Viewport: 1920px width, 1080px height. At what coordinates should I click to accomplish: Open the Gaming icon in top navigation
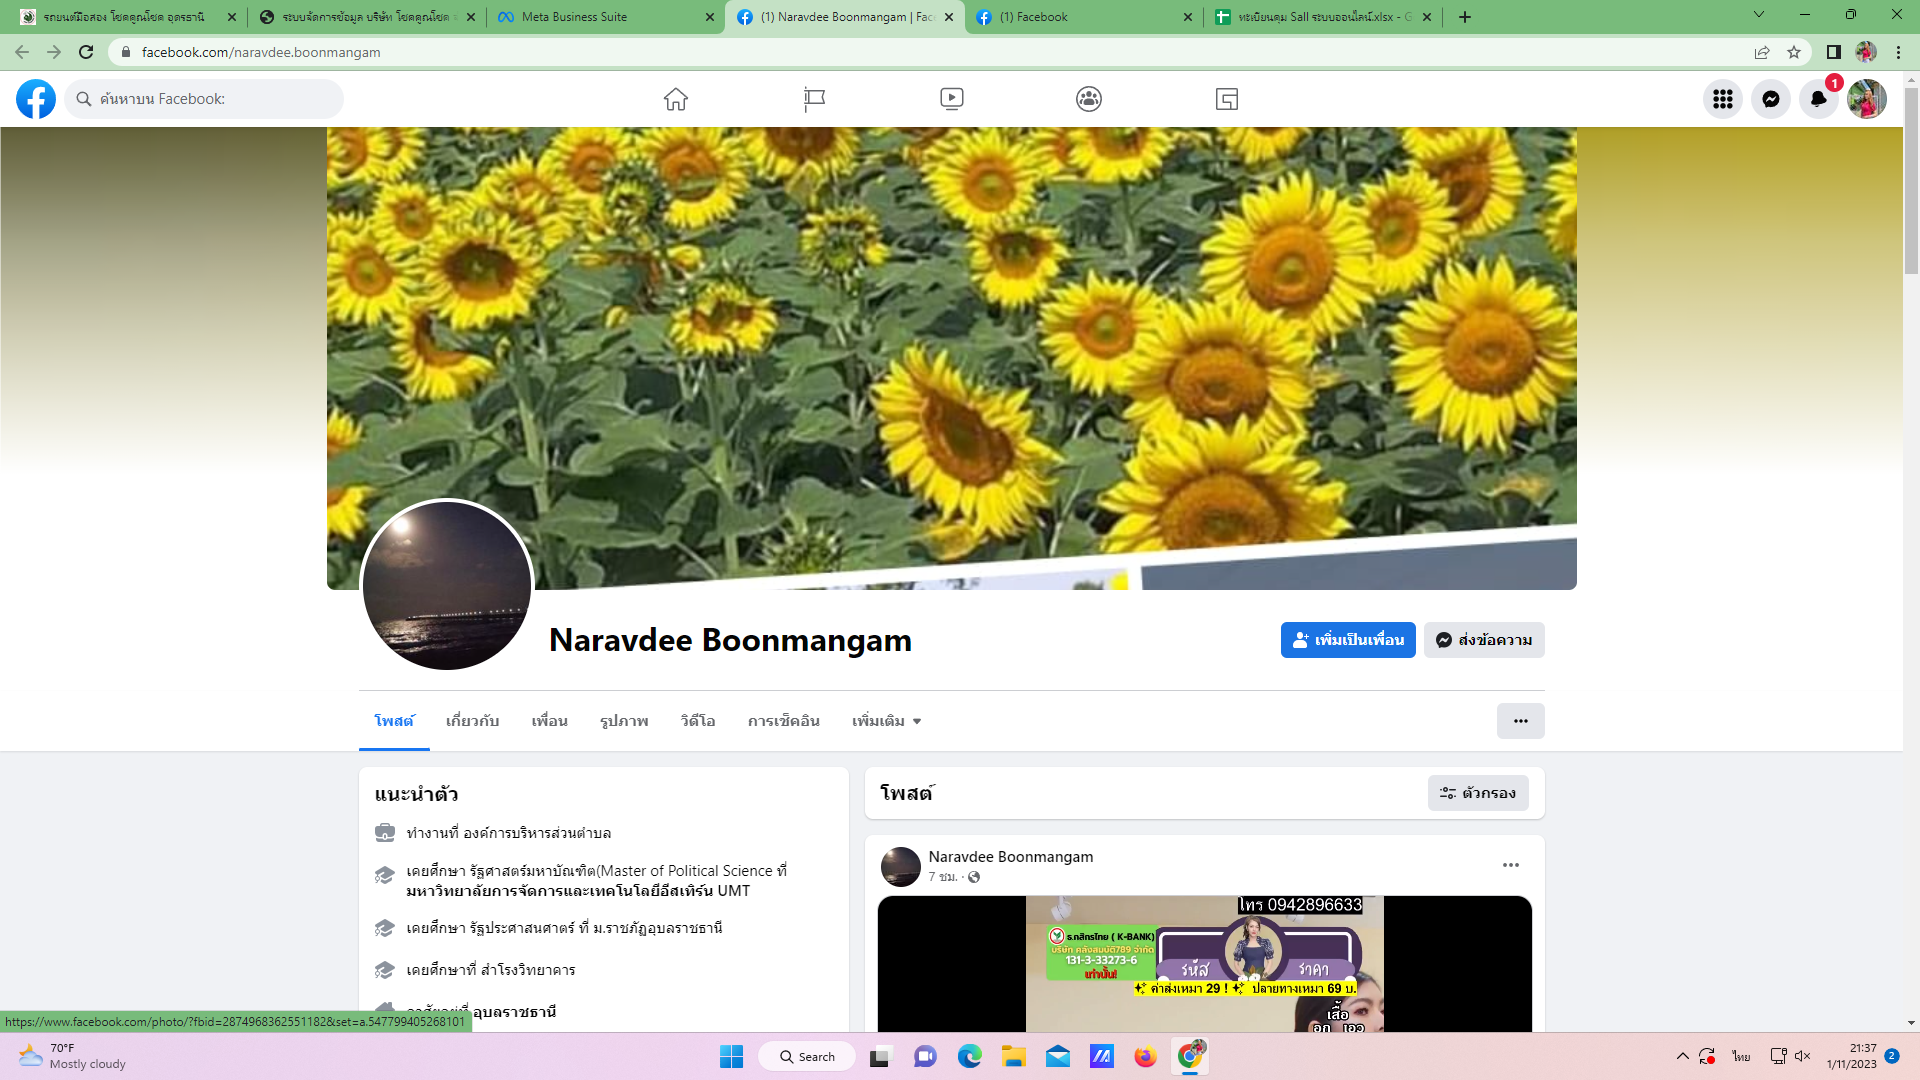[1227, 99]
